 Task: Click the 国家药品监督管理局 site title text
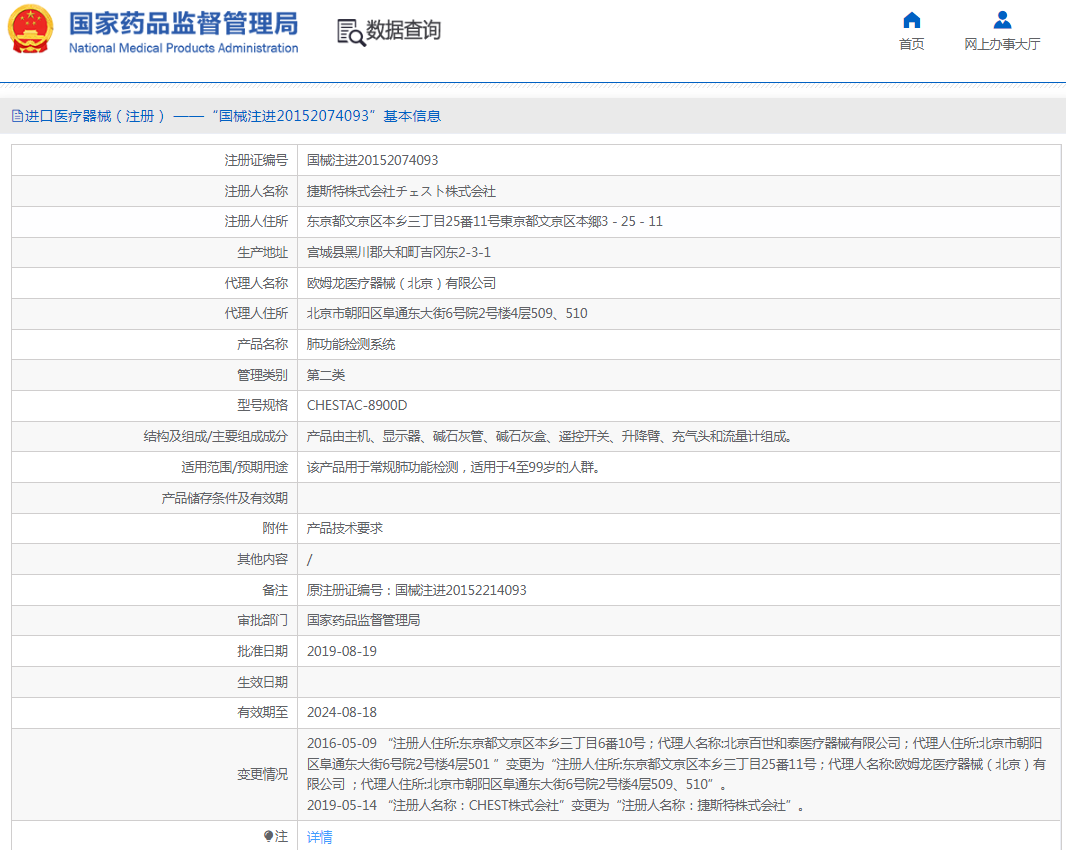click(183, 23)
